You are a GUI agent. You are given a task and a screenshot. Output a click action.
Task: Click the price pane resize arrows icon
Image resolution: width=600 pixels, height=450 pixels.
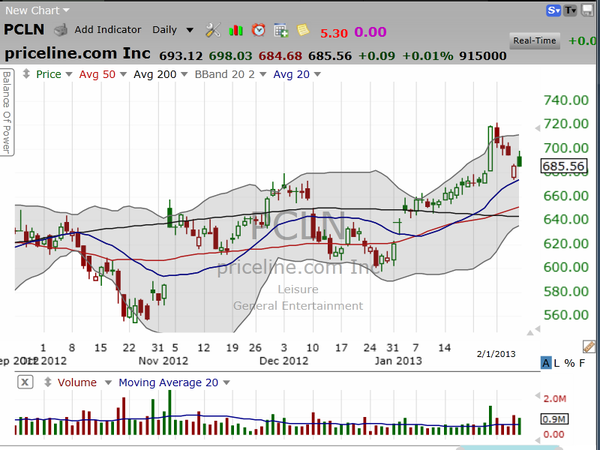[26, 73]
